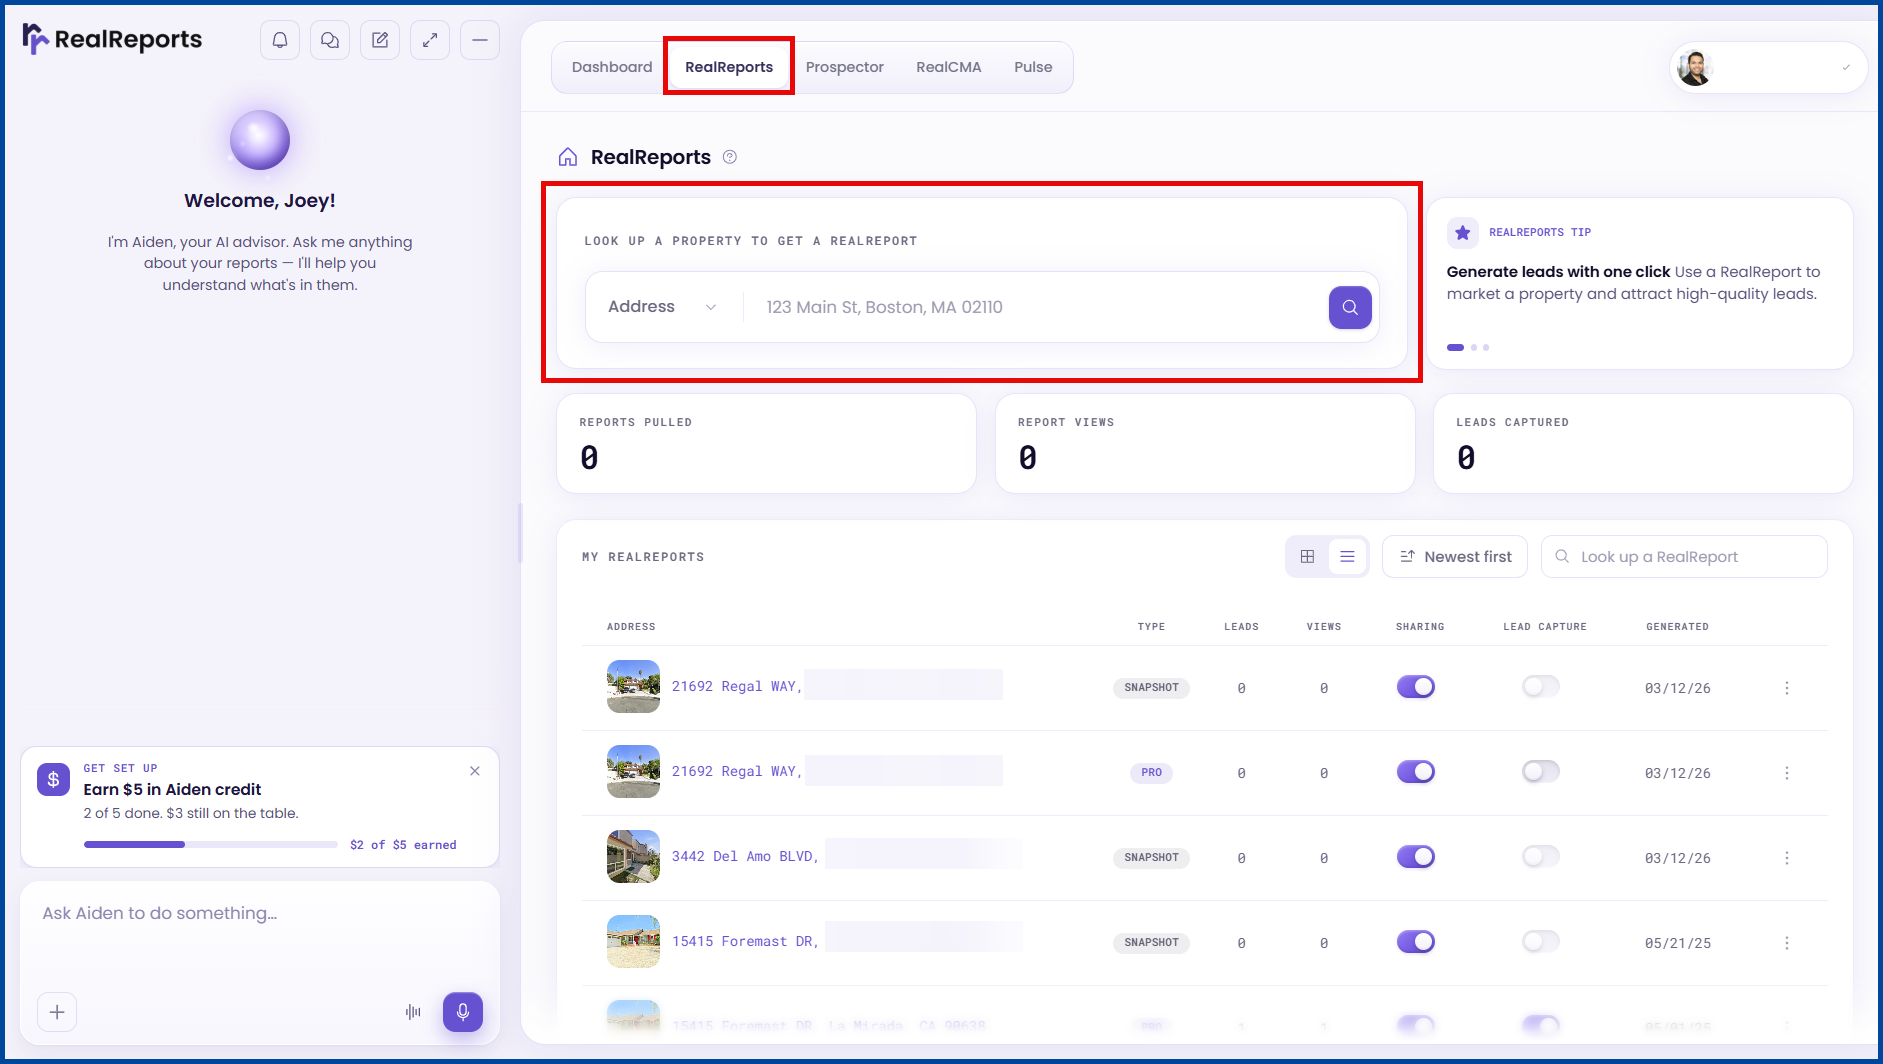
Task: Open the 3442 Del Amo BLVD report
Action: click(745, 857)
